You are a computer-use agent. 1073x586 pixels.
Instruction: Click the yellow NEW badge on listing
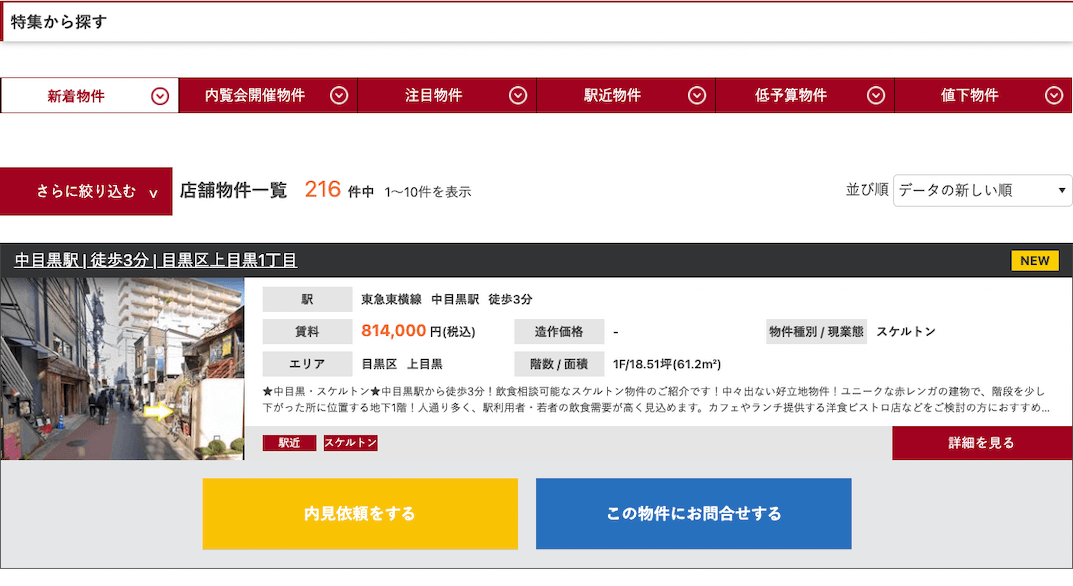(x=1034, y=261)
